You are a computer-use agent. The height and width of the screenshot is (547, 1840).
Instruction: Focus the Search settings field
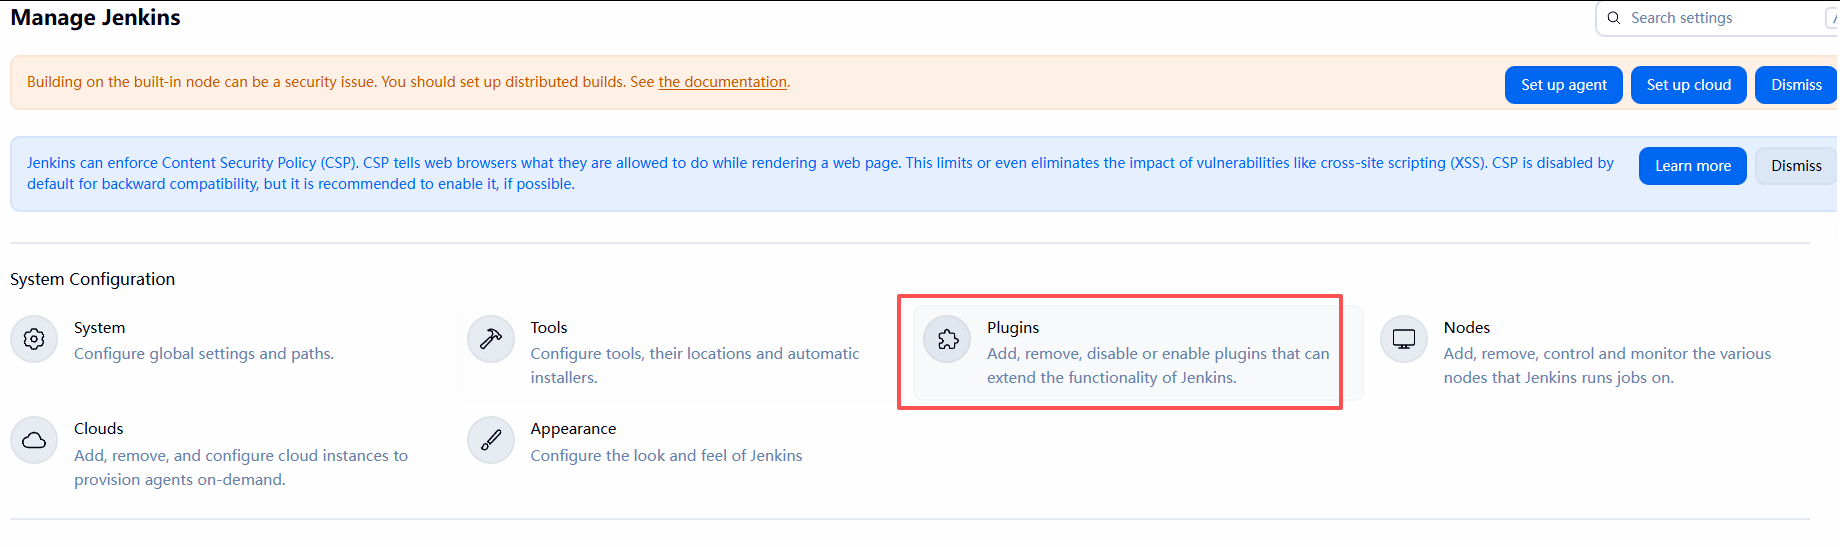click(x=1718, y=18)
